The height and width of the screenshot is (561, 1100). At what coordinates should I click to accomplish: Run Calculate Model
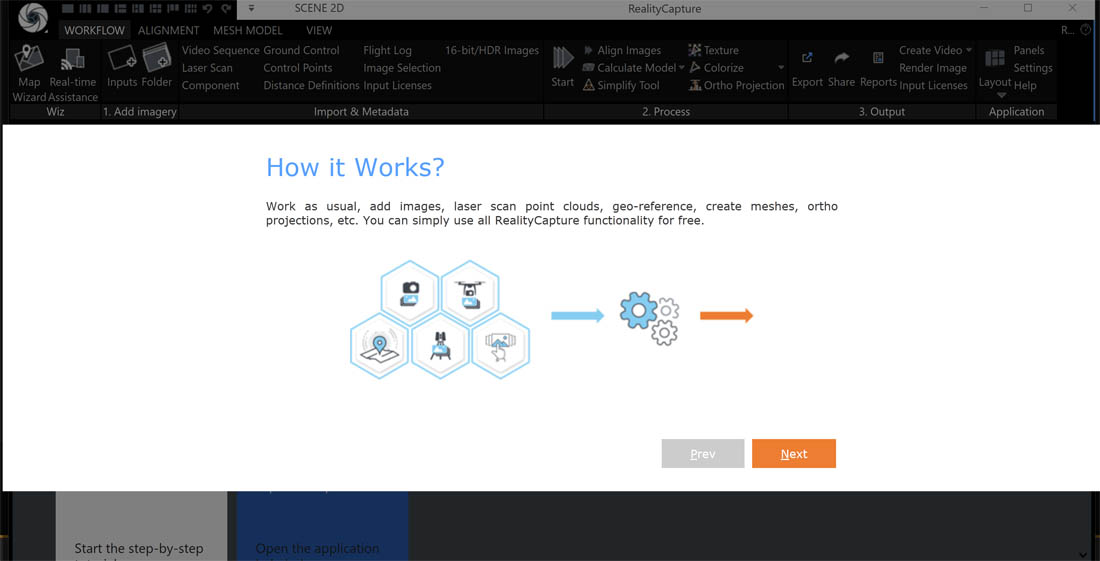coord(629,68)
